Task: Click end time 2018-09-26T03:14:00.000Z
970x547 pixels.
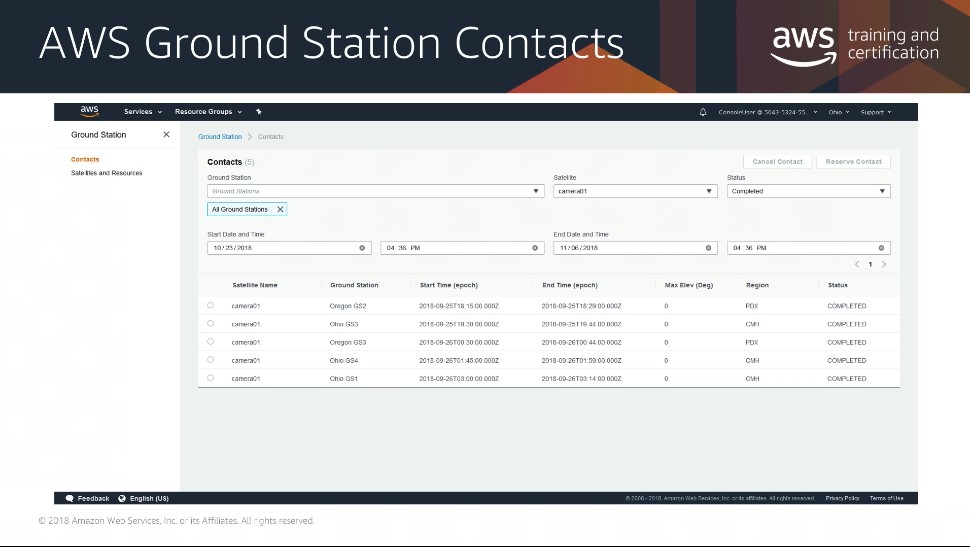Action: point(581,378)
